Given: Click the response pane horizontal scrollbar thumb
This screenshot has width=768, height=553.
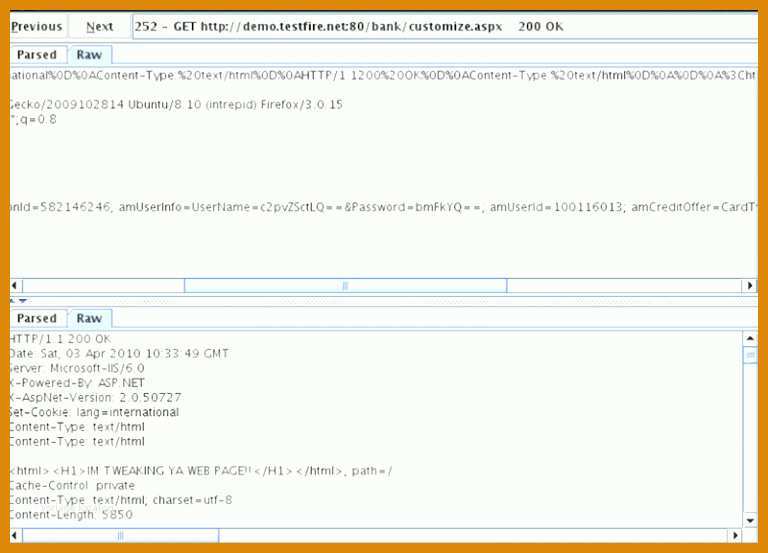Looking at the screenshot, I should point(120,535).
